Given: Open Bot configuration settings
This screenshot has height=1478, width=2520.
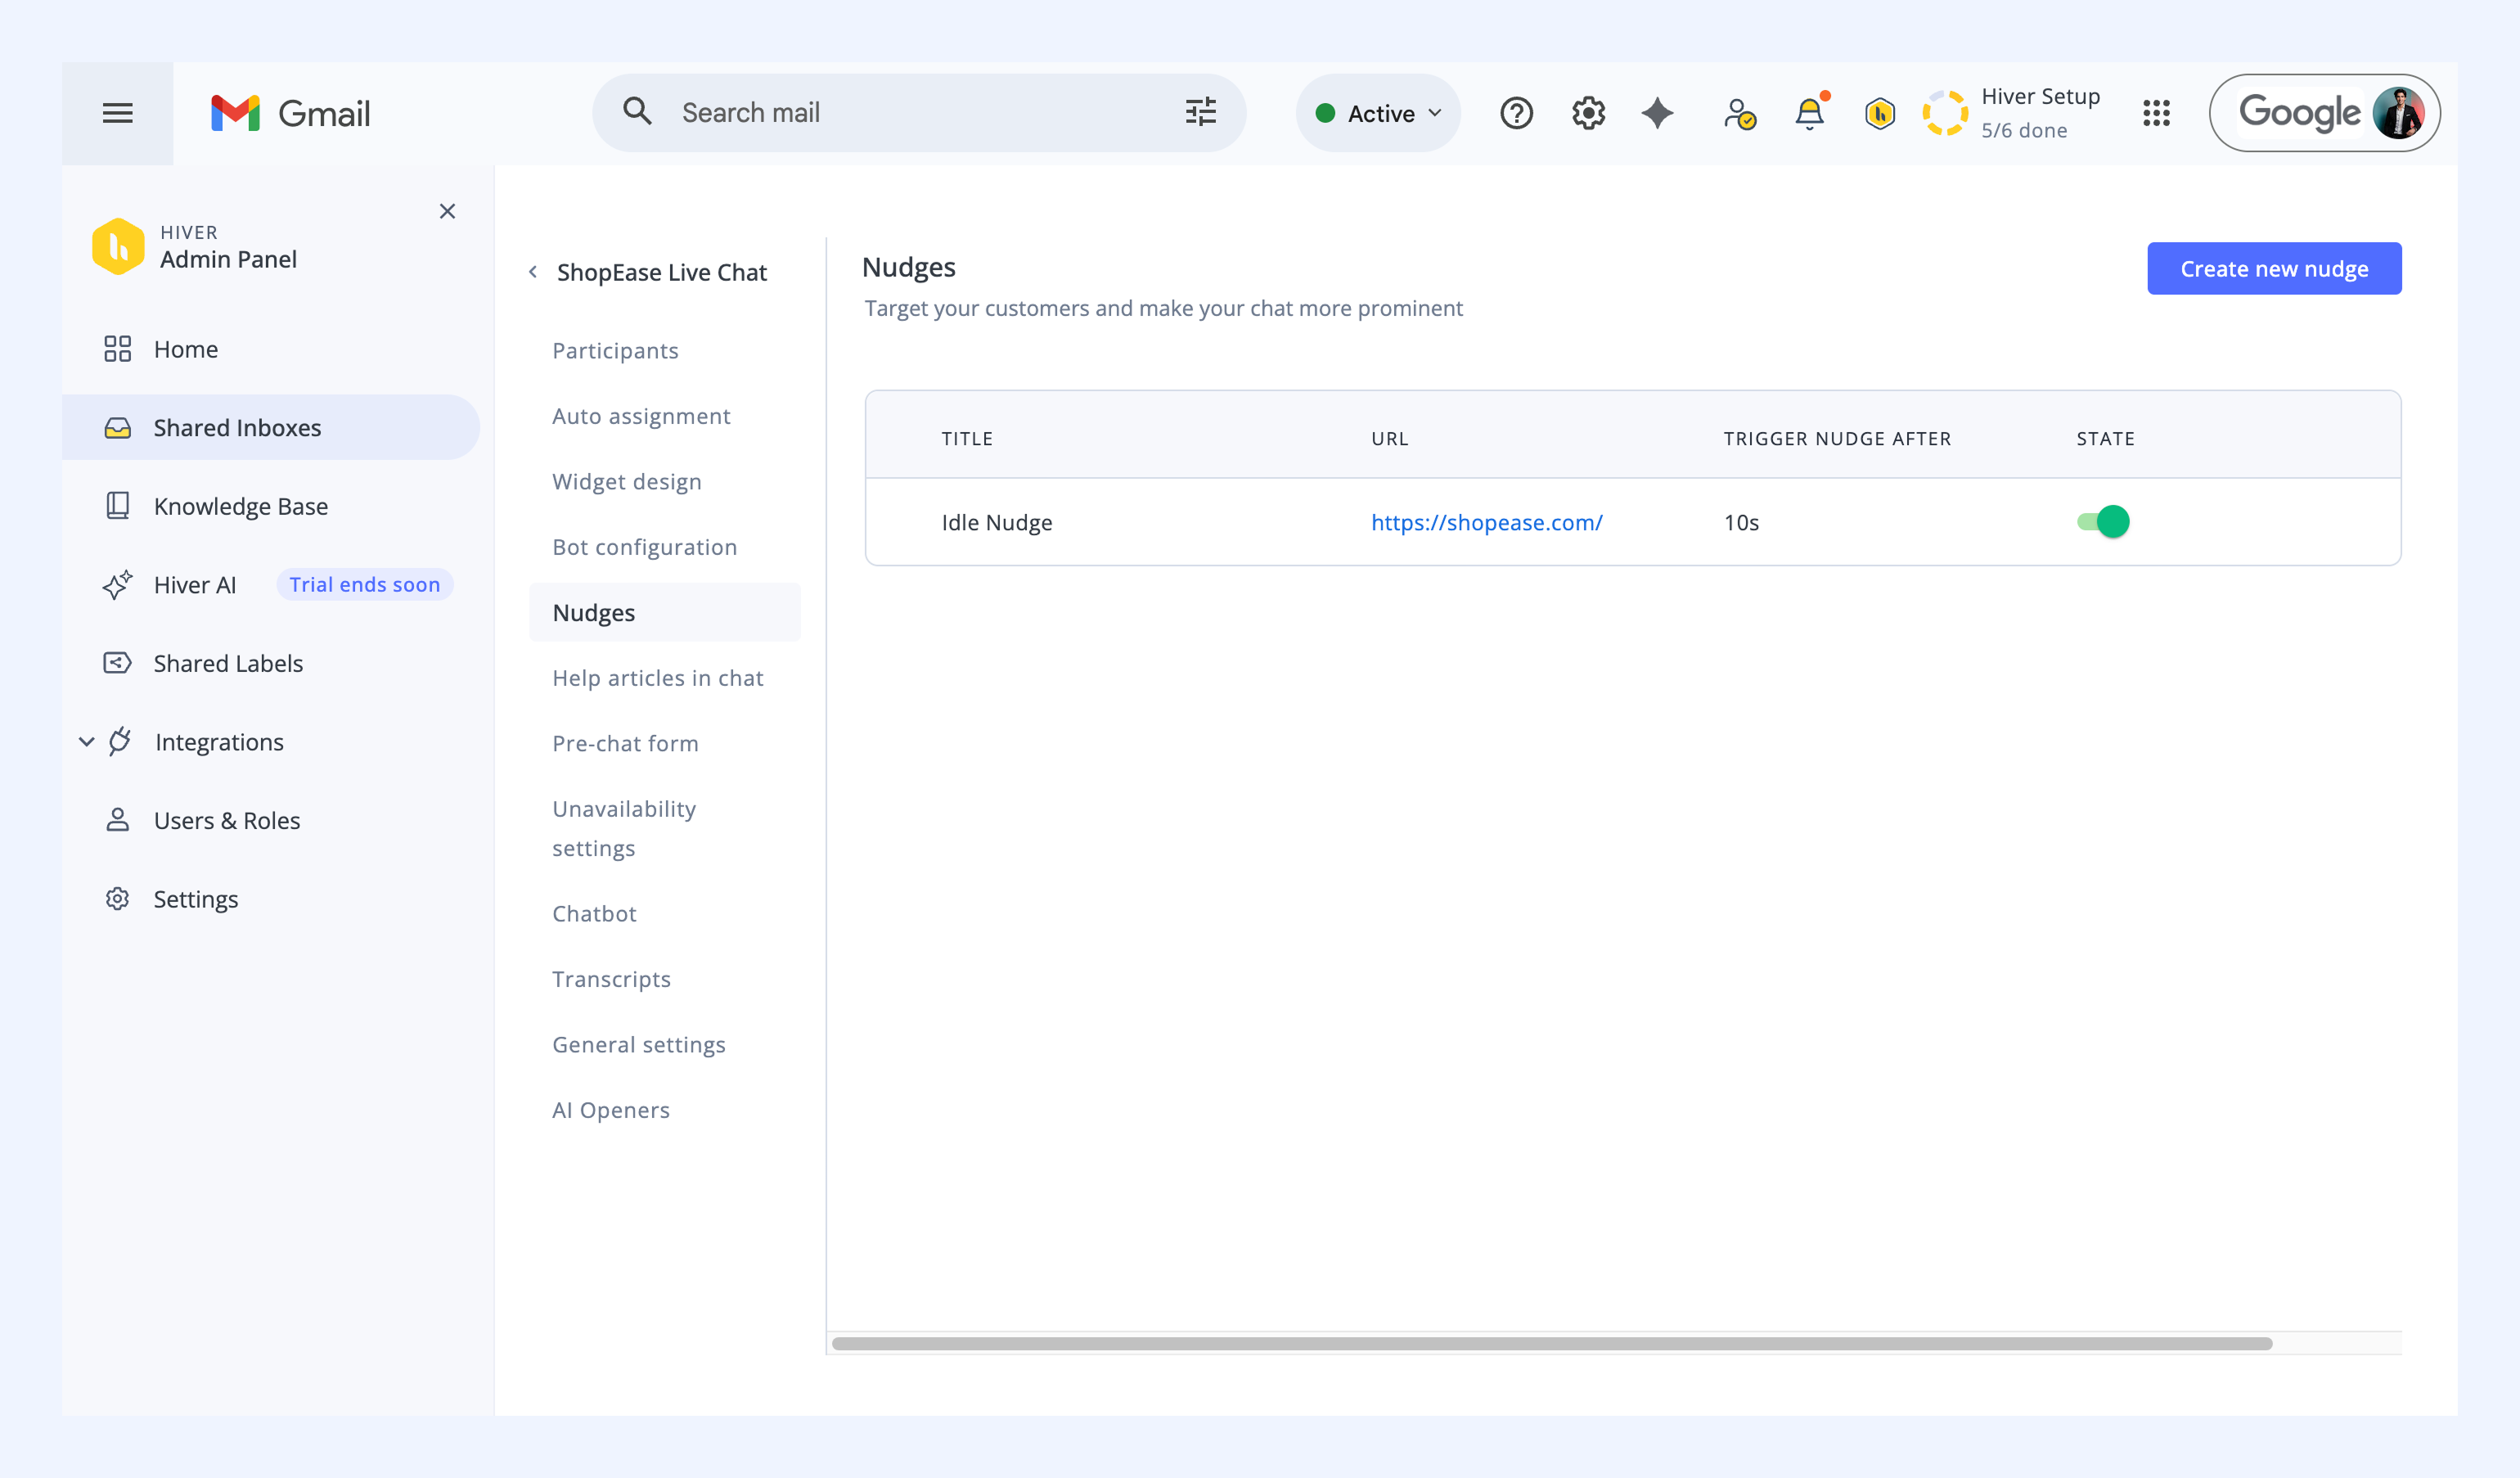Looking at the screenshot, I should pyautogui.click(x=645, y=547).
